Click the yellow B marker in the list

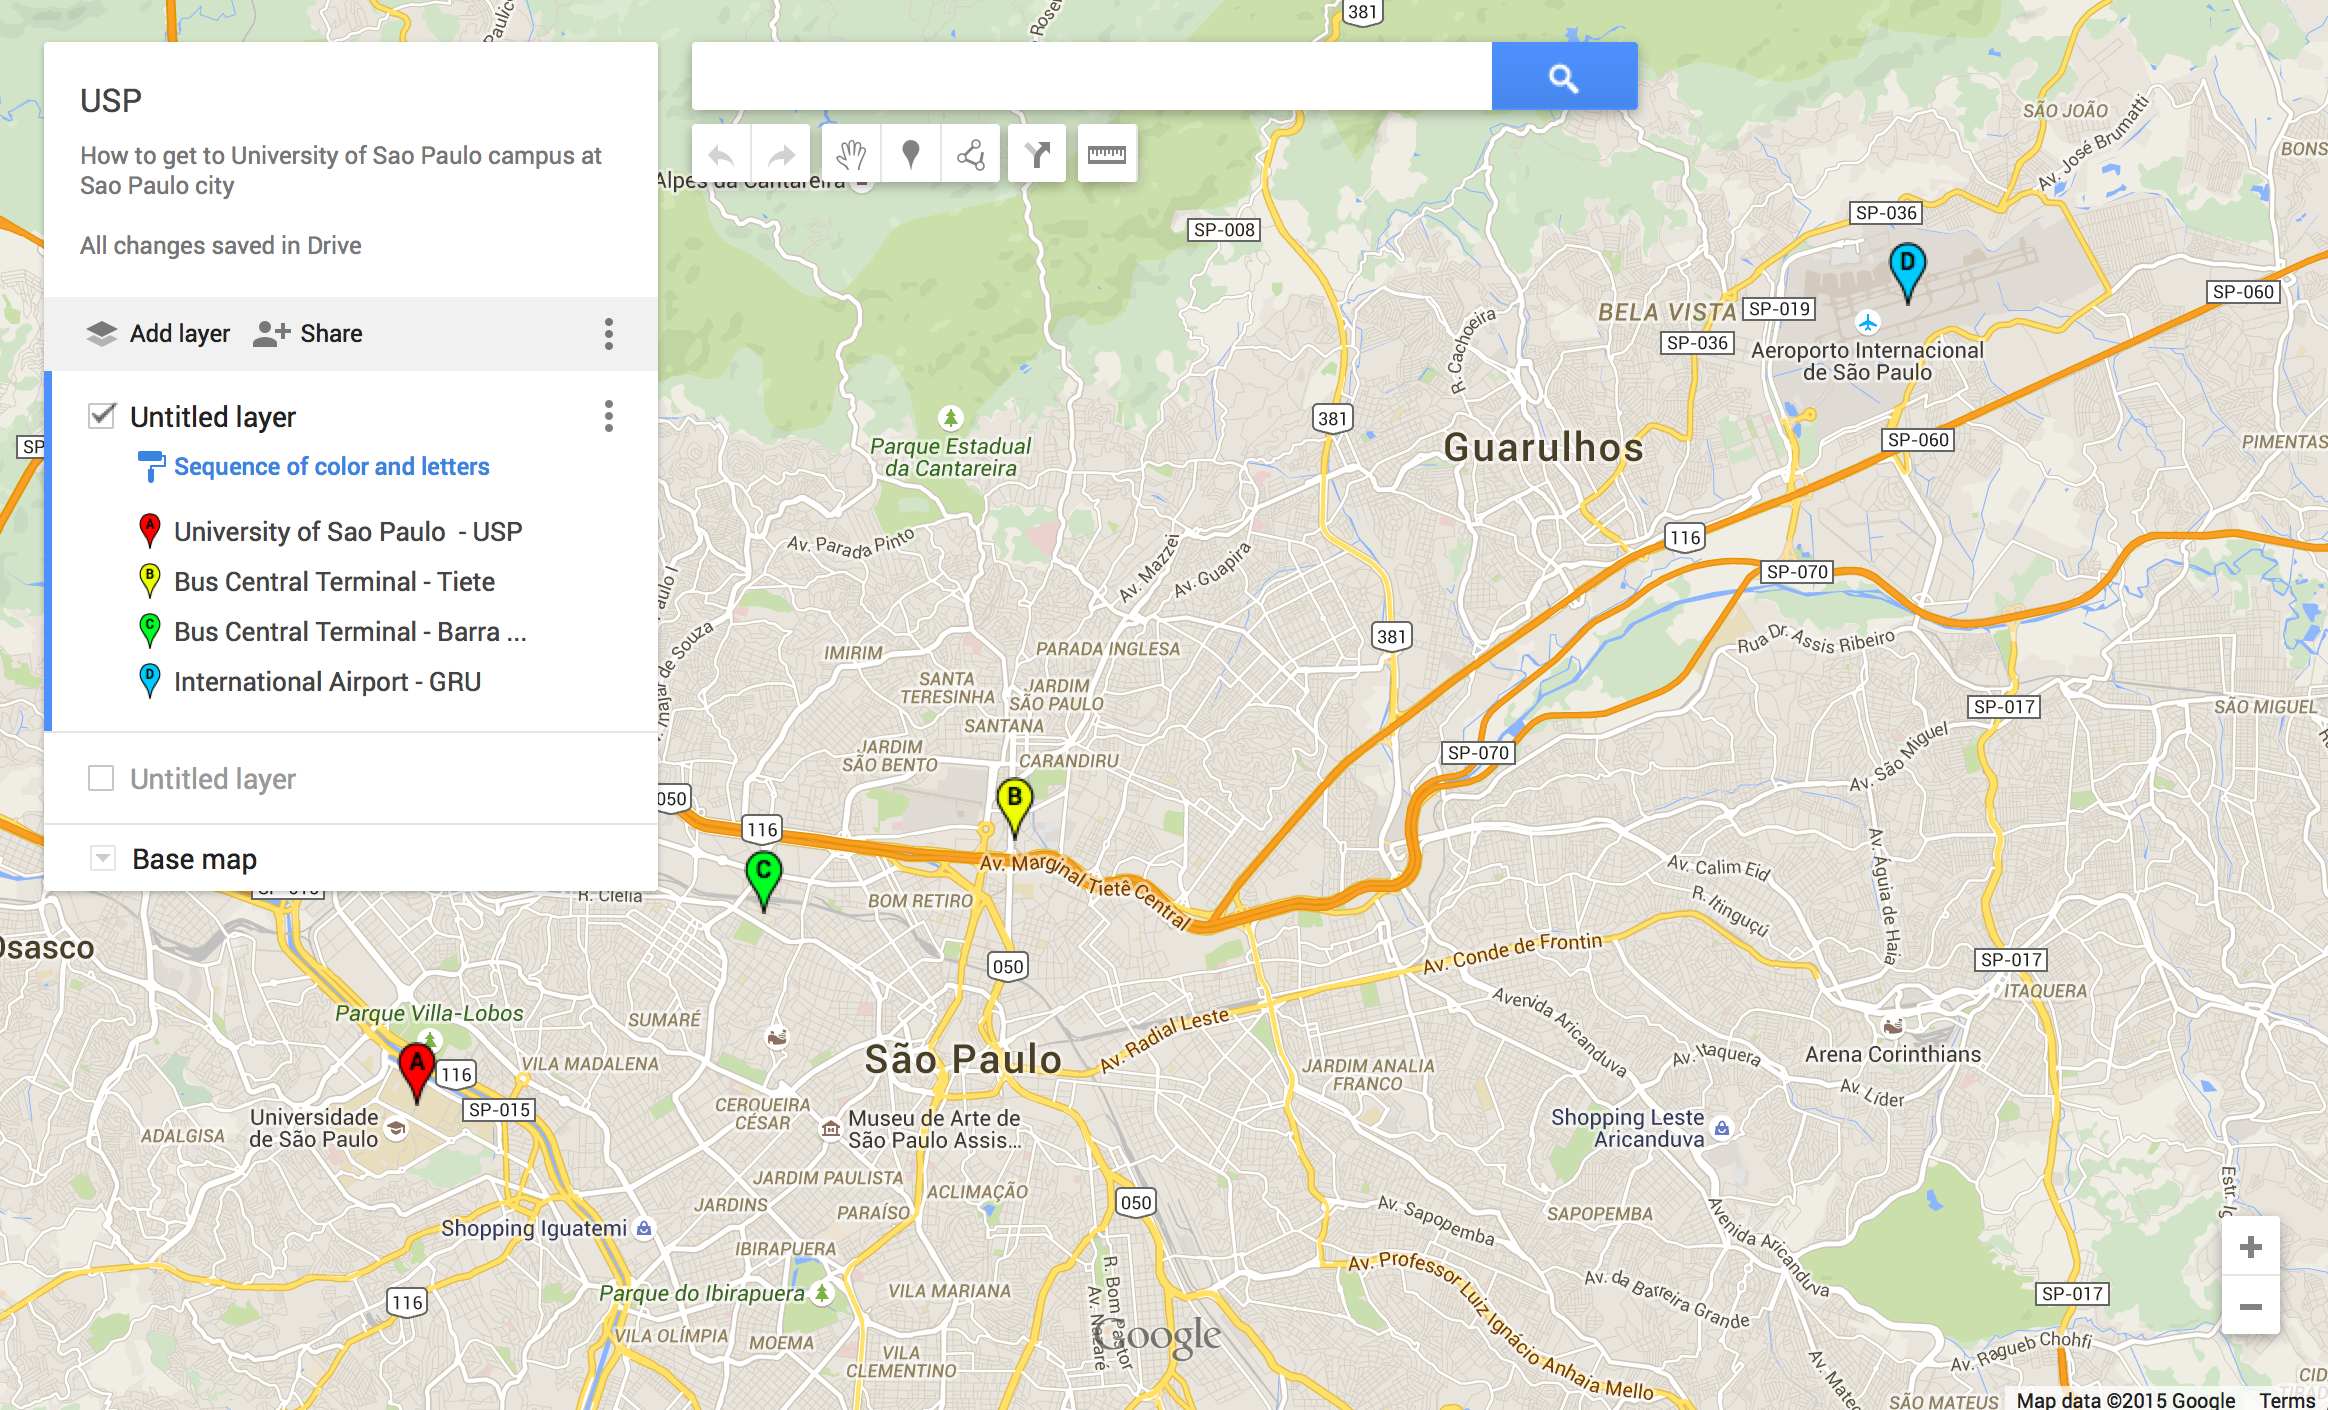150,580
